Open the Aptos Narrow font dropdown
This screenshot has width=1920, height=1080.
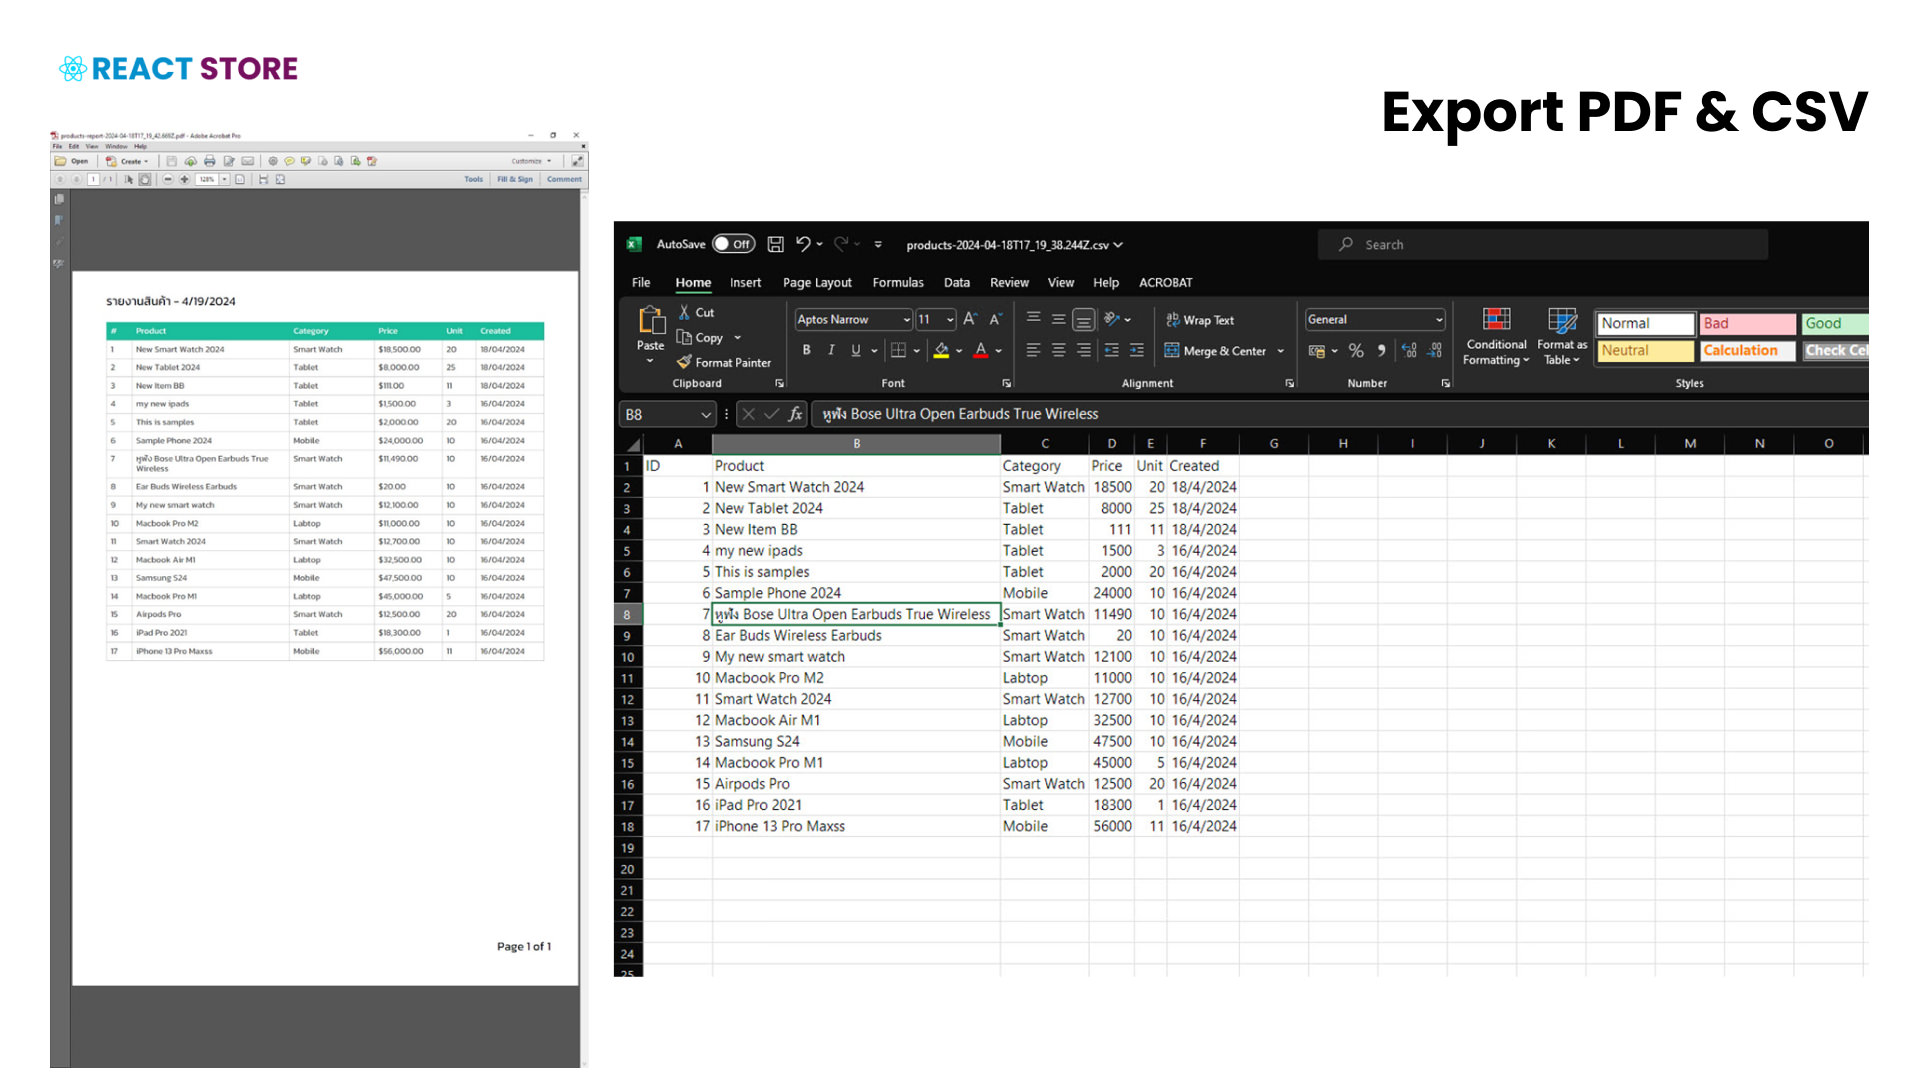[x=906, y=320]
